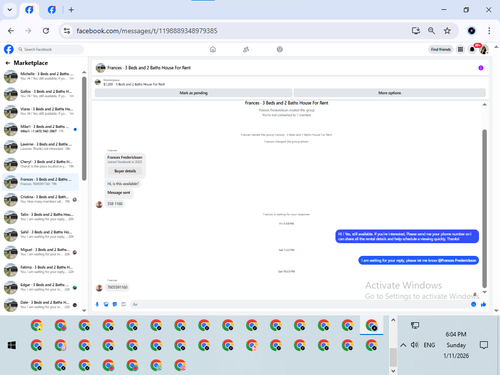Open the Gallos conversation
This screenshot has width=500, height=375.
[x=40, y=94]
